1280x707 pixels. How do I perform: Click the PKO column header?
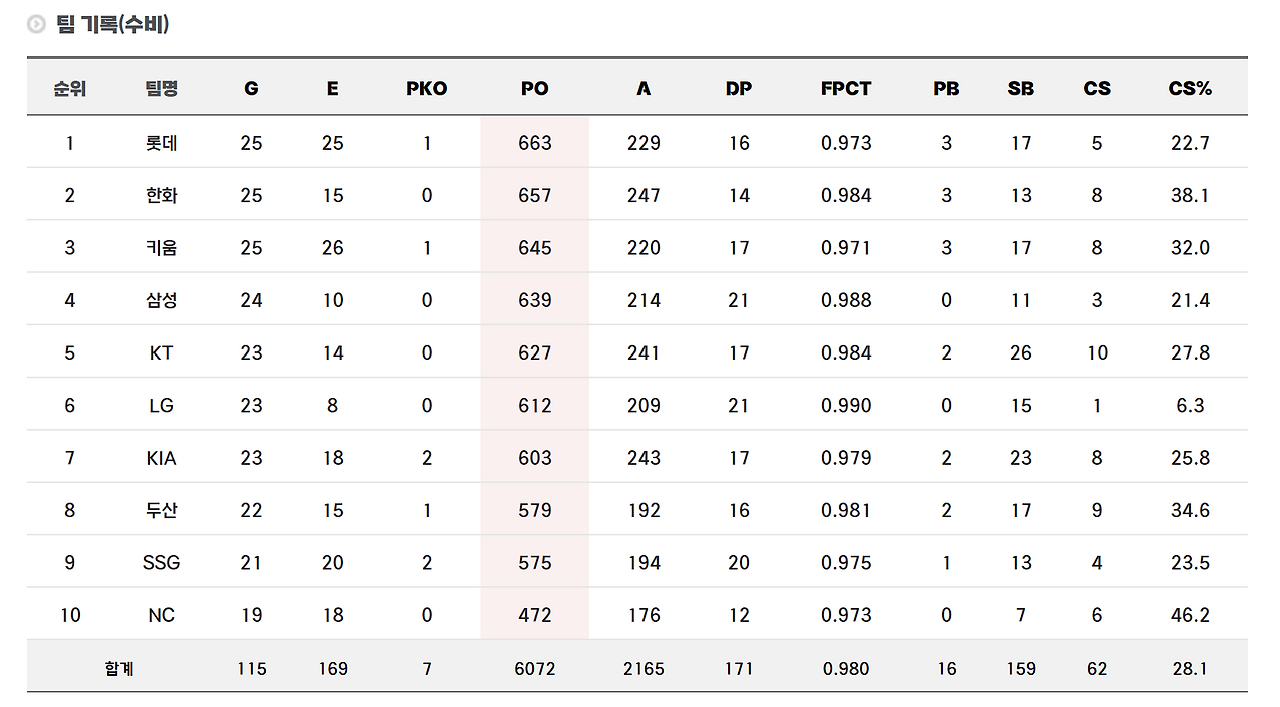[427, 88]
